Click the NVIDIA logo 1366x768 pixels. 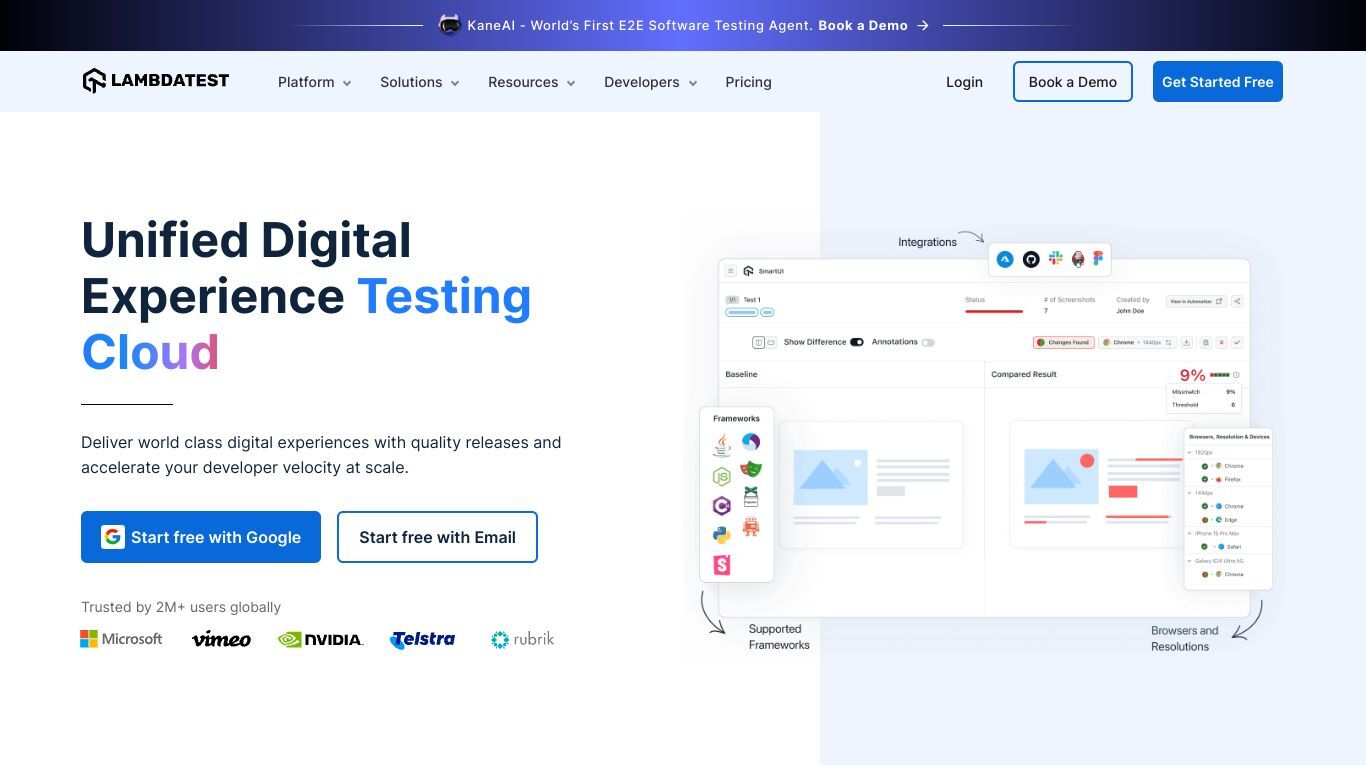321,639
